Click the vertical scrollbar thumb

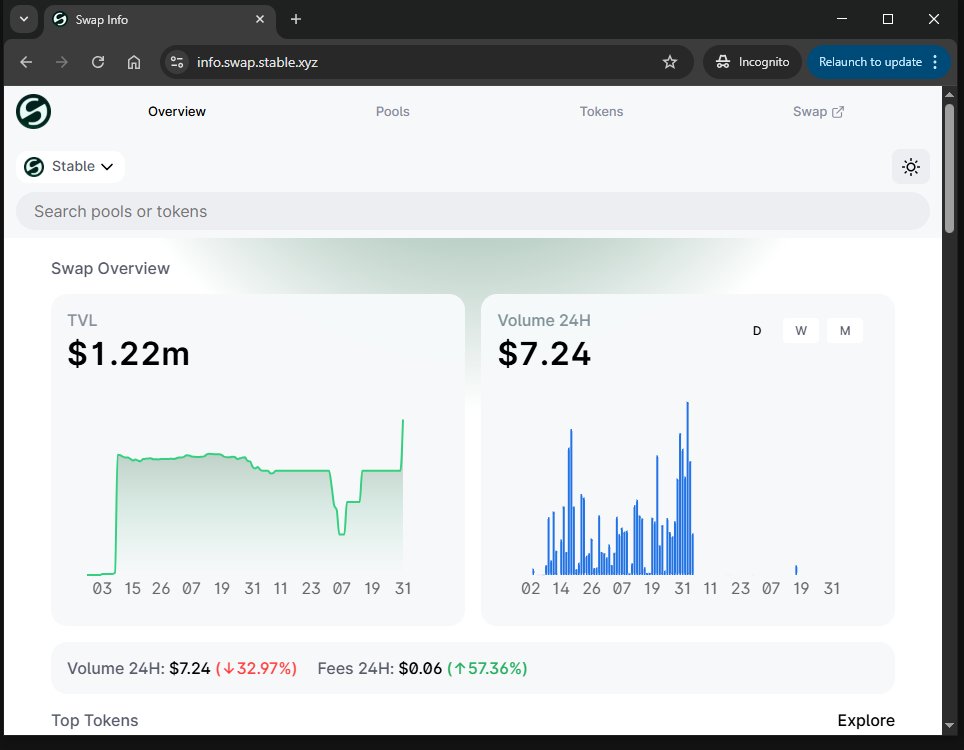pyautogui.click(x=949, y=168)
